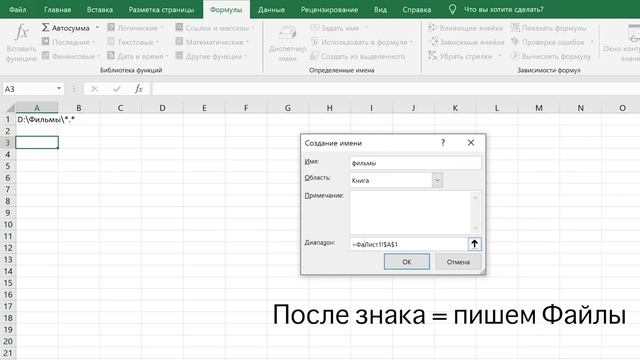Open Logical functions (Логические)
The height and width of the screenshot is (360, 640).
pos(135,28)
